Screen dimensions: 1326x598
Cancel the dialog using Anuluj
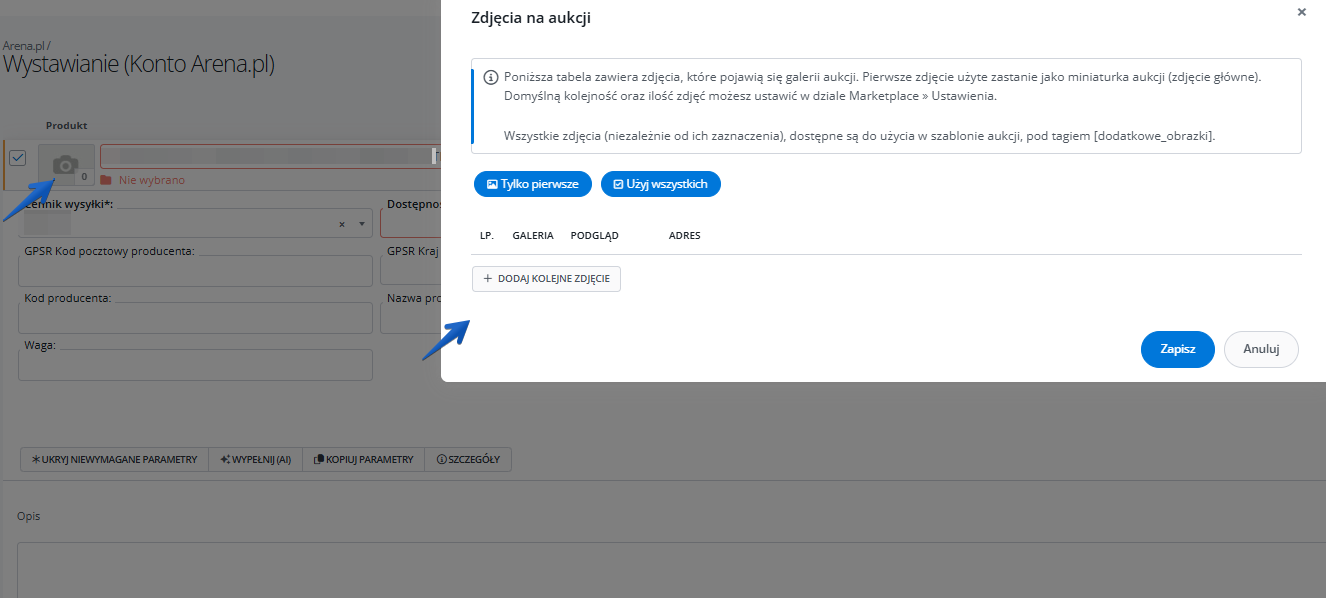coord(1260,349)
